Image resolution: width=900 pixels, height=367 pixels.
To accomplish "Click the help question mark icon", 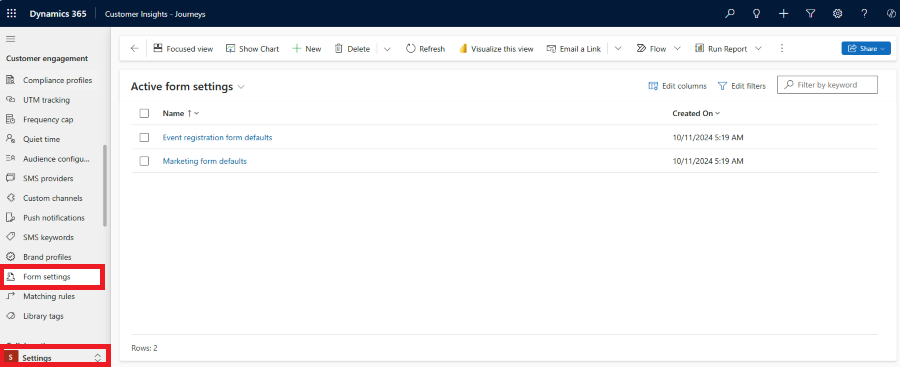I will tap(864, 14).
